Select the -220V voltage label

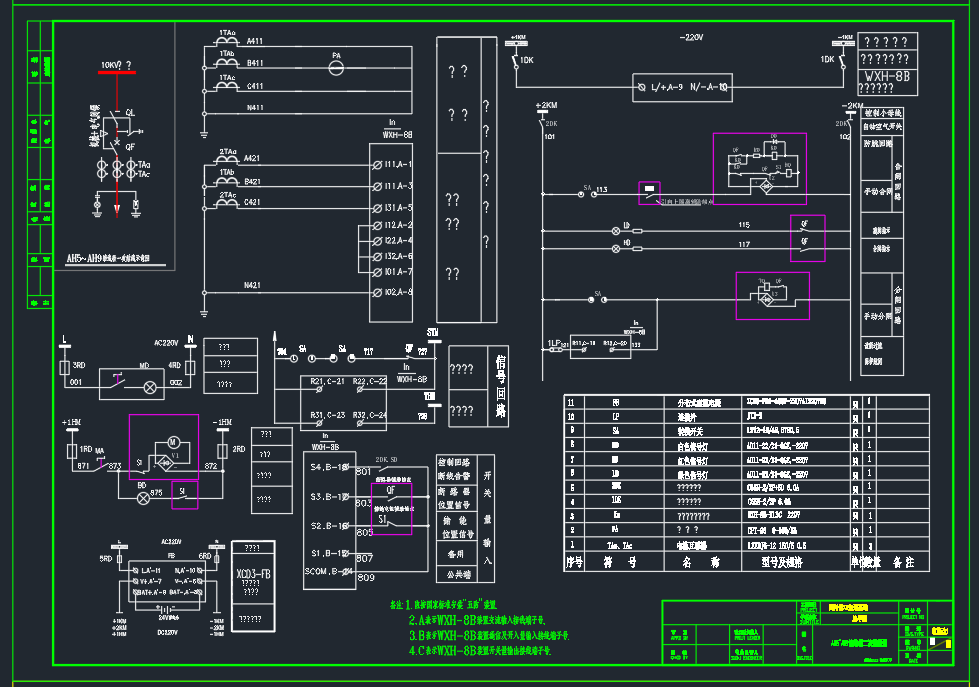pyautogui.click(x=692, y=37)
